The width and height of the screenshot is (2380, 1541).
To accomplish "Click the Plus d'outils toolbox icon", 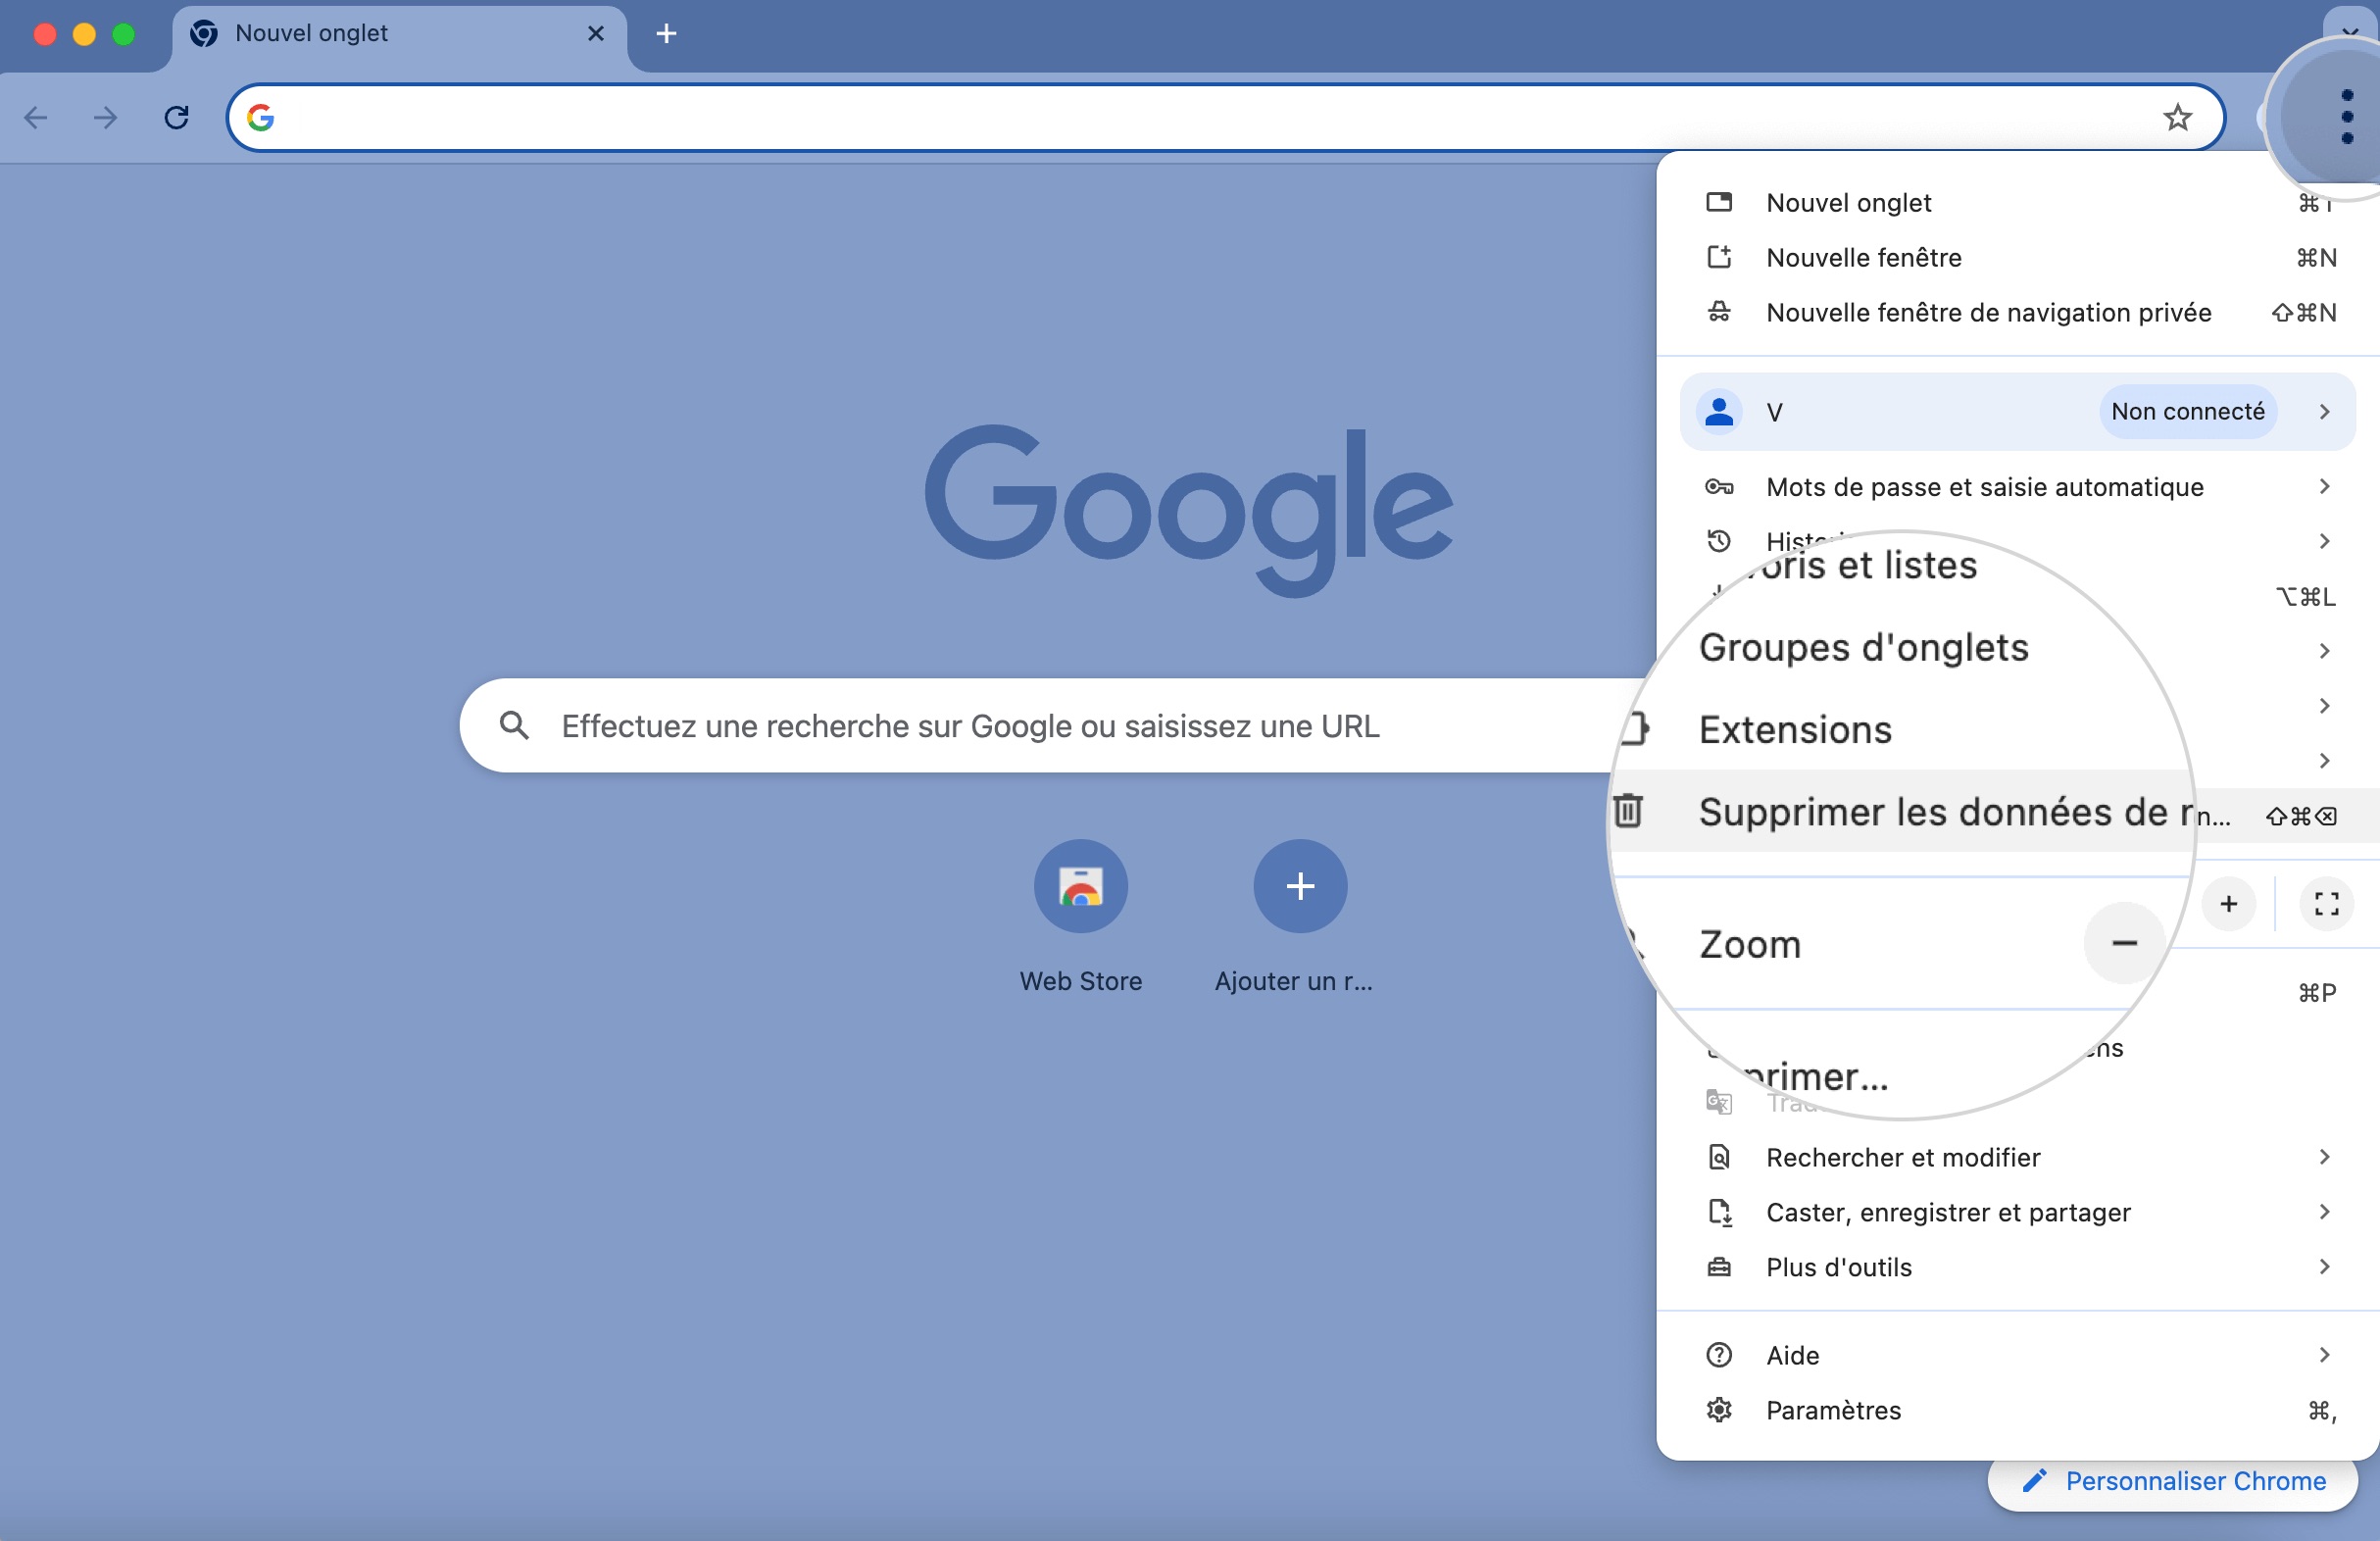I will [x=1718, y=1268].
